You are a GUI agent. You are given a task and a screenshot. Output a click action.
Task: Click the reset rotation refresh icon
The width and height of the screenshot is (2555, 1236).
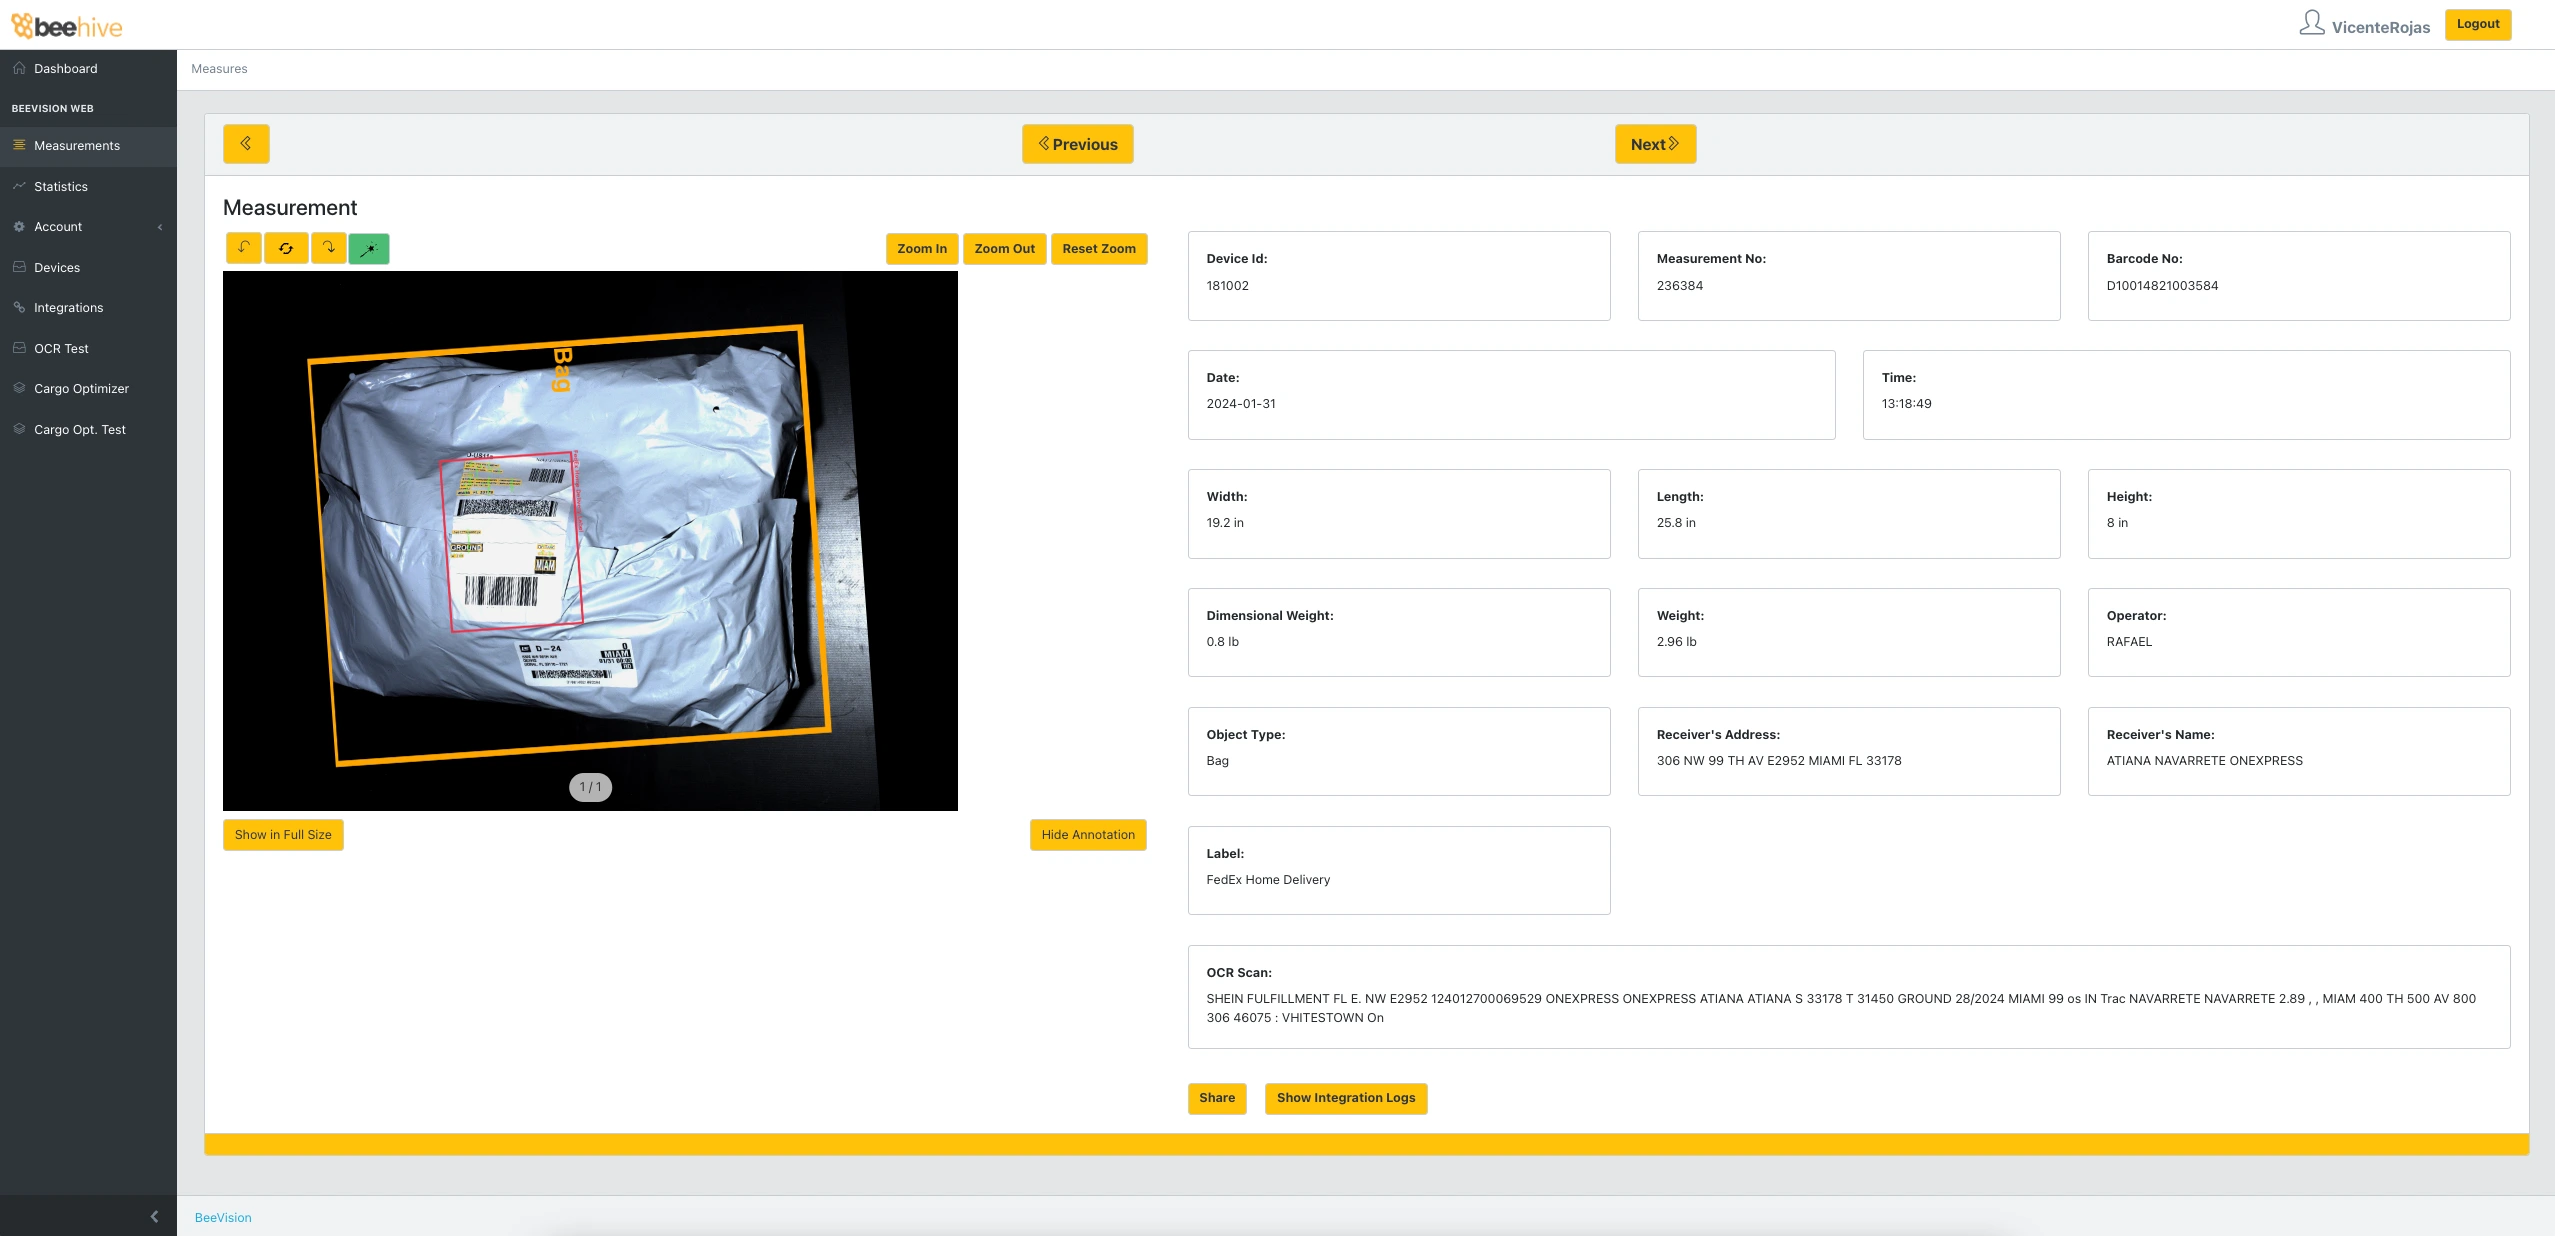click(286, 248)
